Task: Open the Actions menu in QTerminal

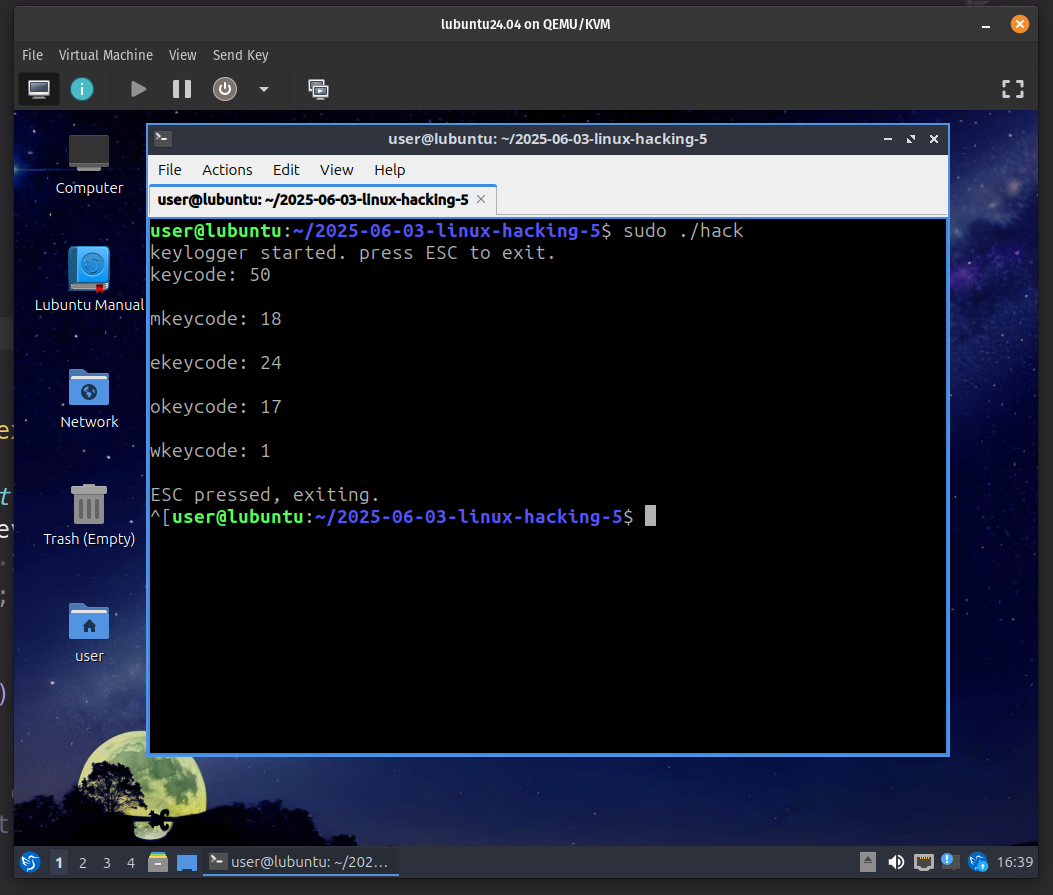Action: click(227, 170)
